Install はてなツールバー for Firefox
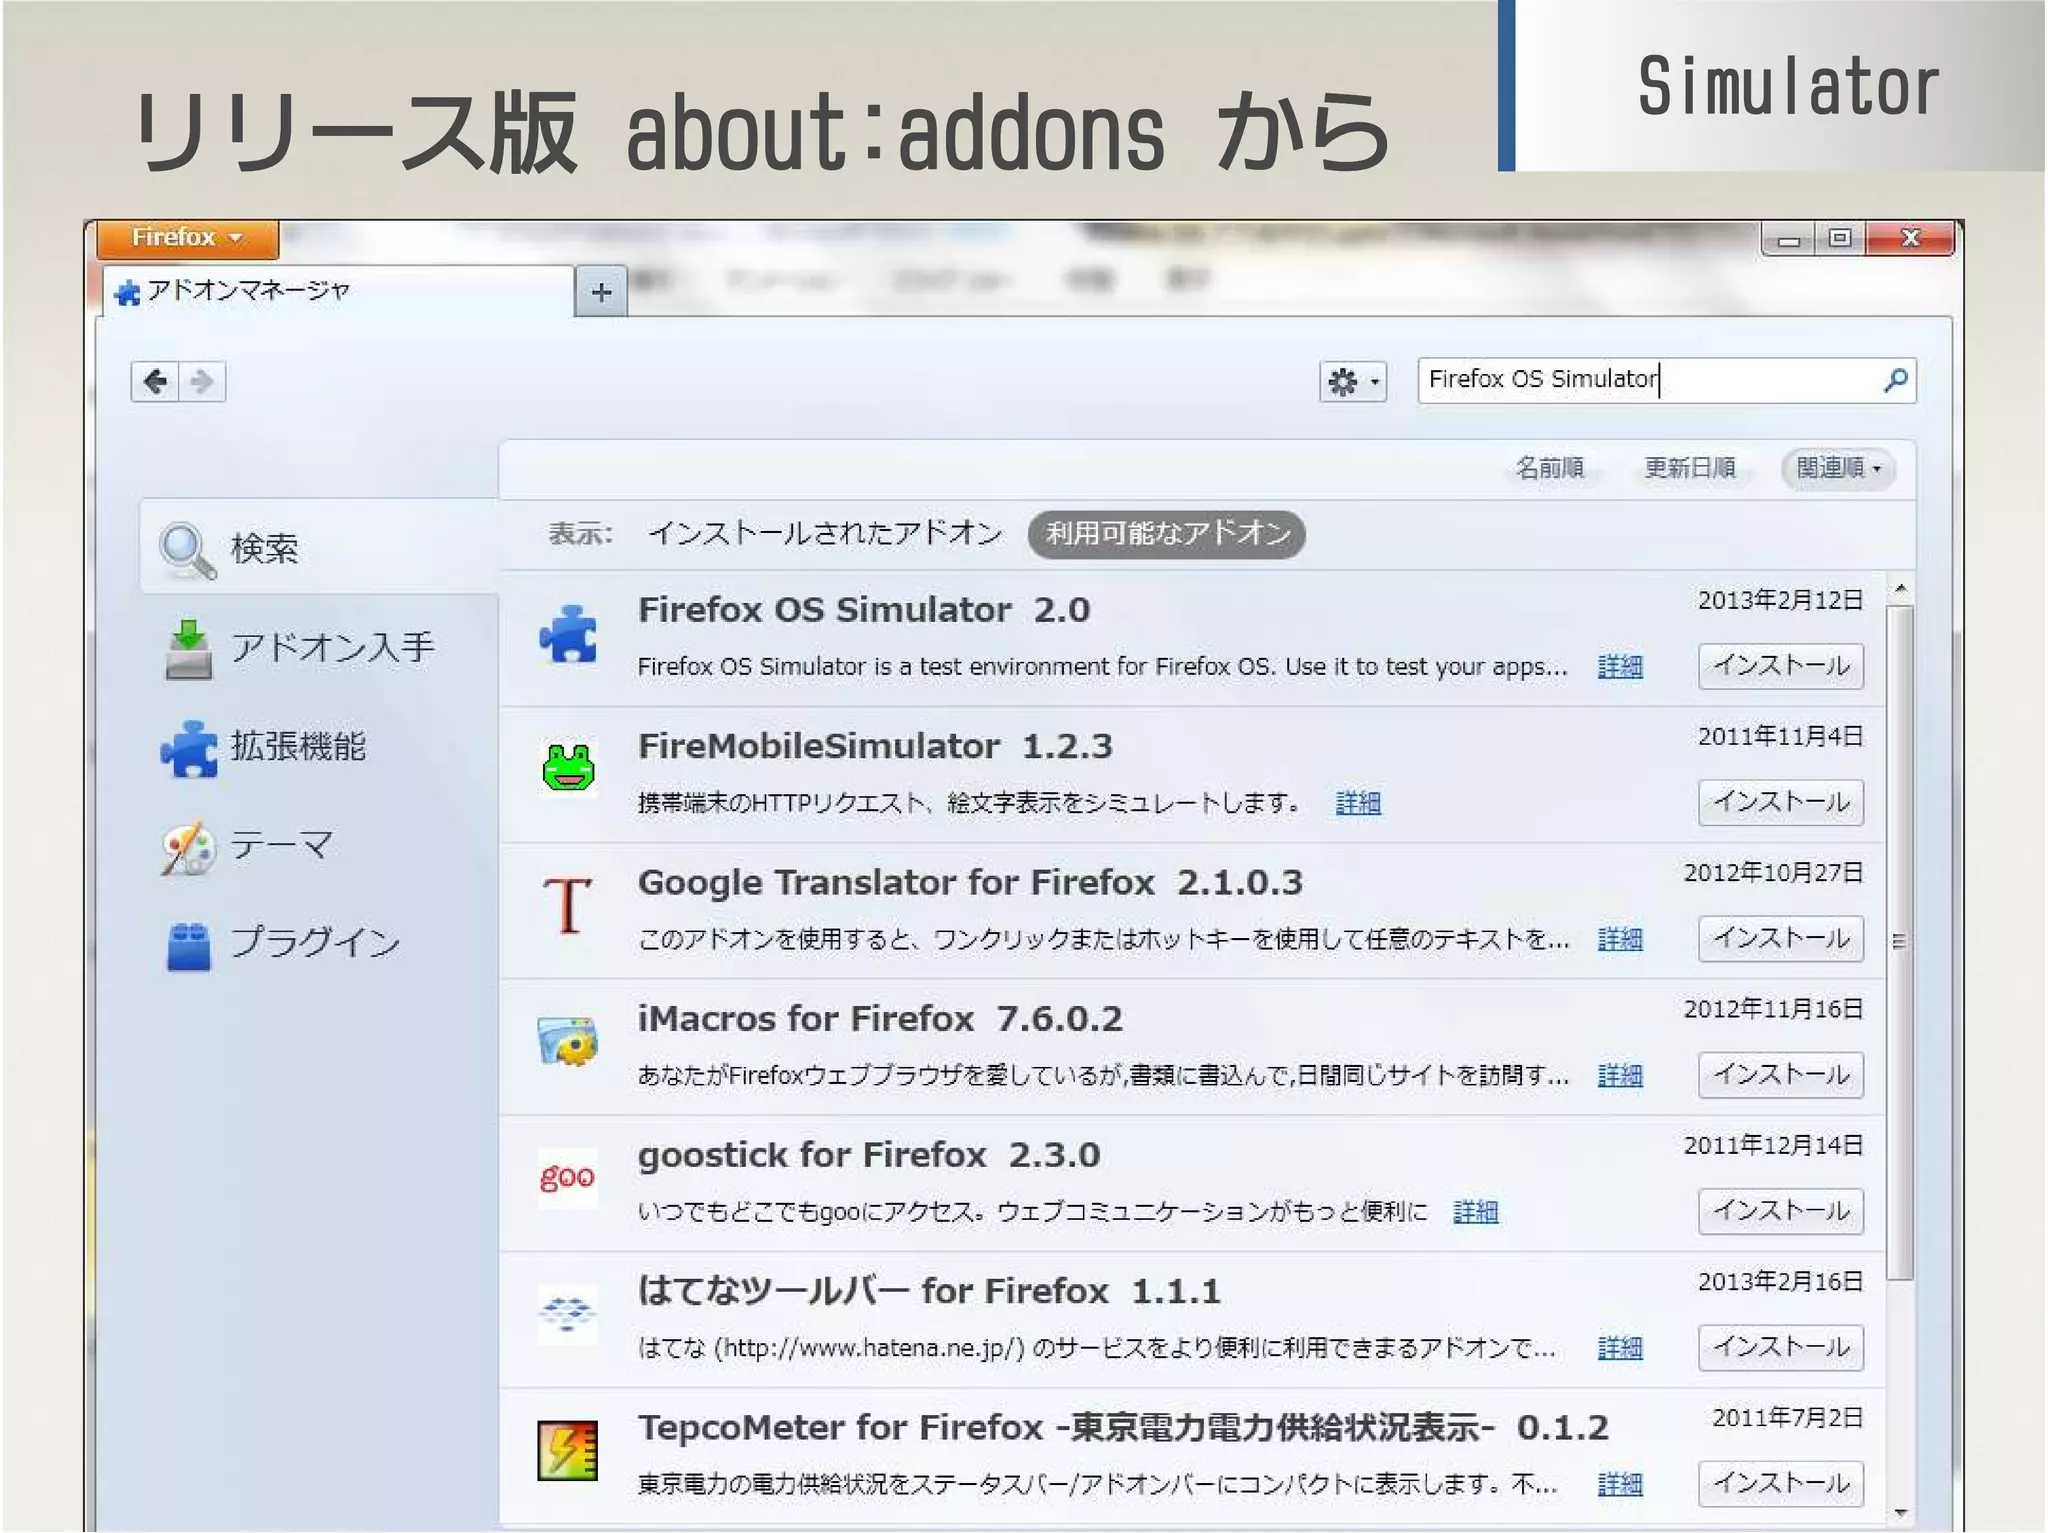The image size is (2048, 1533). pos(1781,1347)
